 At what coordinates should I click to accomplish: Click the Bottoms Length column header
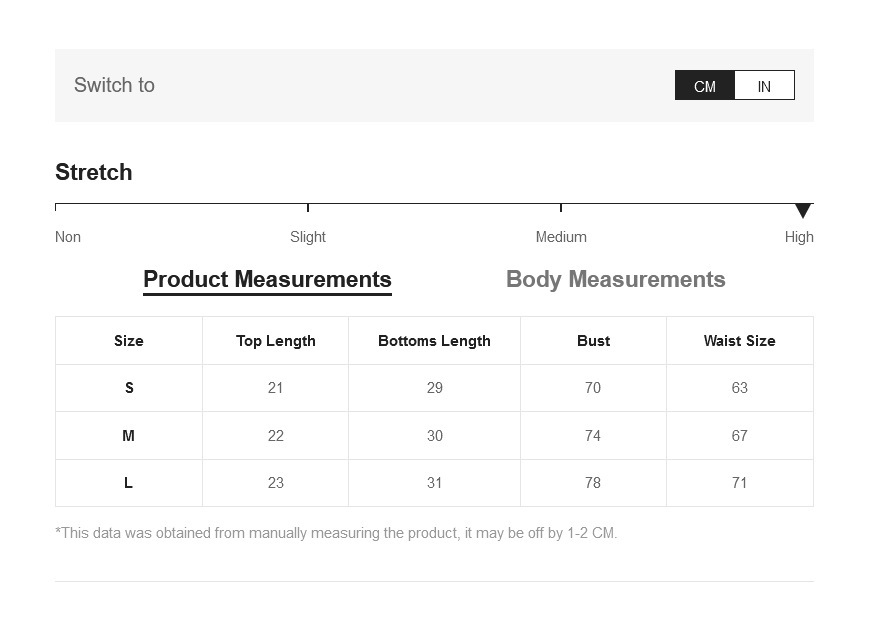tap(434, 341)
